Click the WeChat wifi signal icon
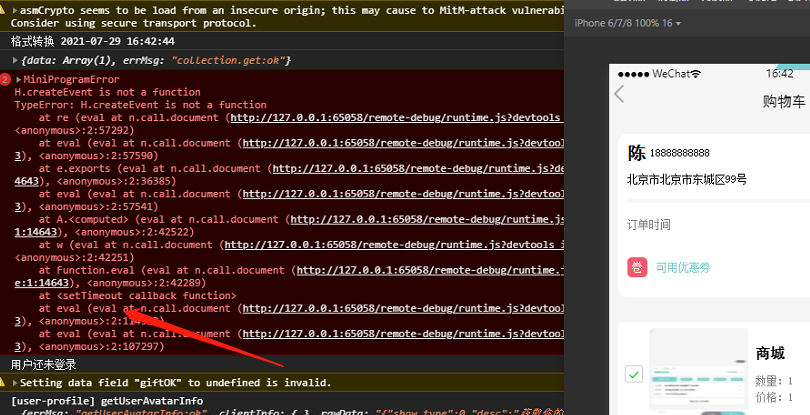The height and width of the screenshot is (415, 810). tap(696, 74)
